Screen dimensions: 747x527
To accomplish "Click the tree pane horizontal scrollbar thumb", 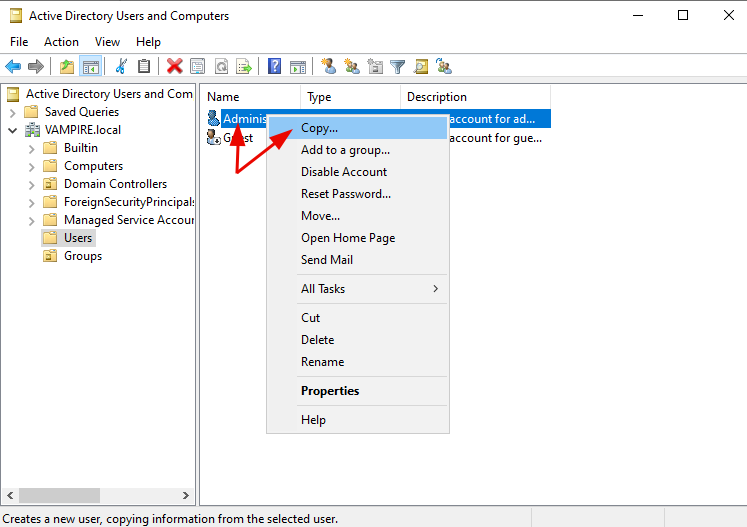I will click(60, 496).
